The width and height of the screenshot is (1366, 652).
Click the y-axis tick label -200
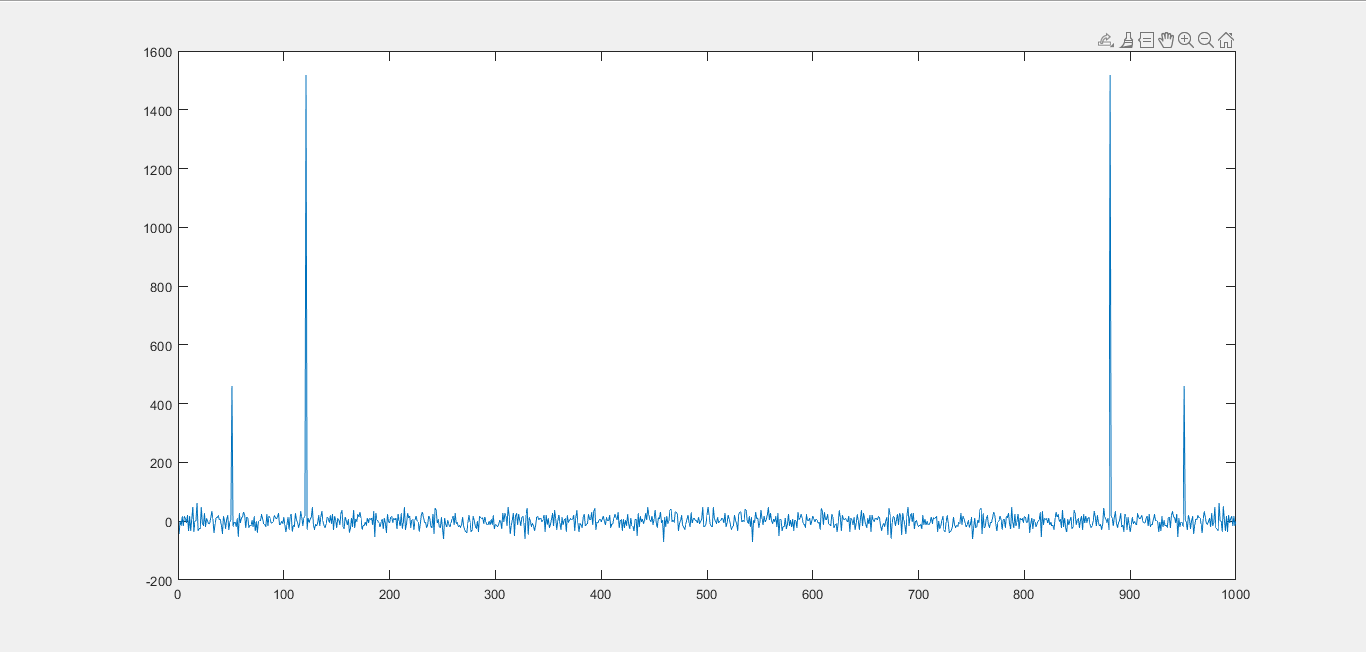160,581
